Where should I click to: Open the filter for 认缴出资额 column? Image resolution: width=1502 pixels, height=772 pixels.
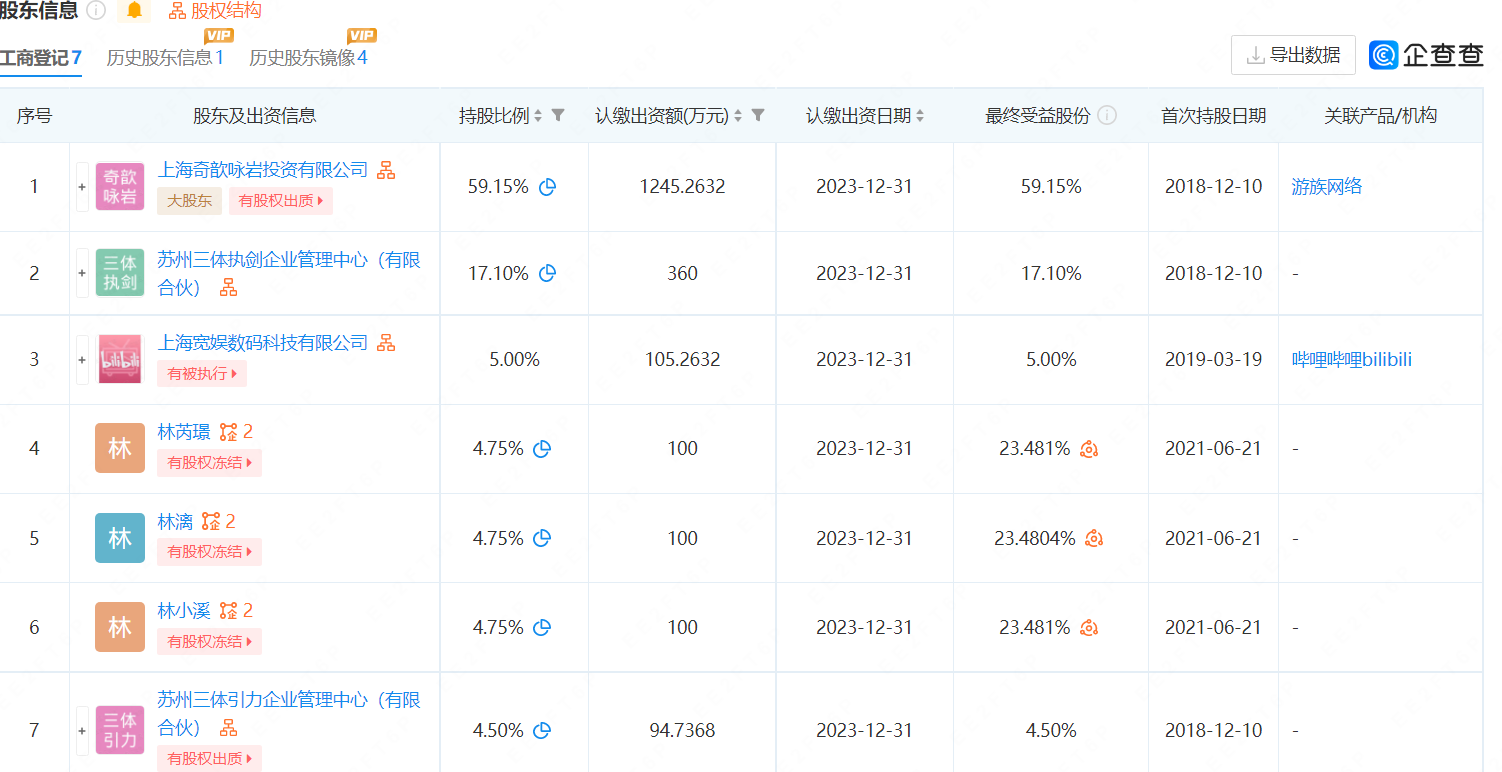(x=758, y=115)
